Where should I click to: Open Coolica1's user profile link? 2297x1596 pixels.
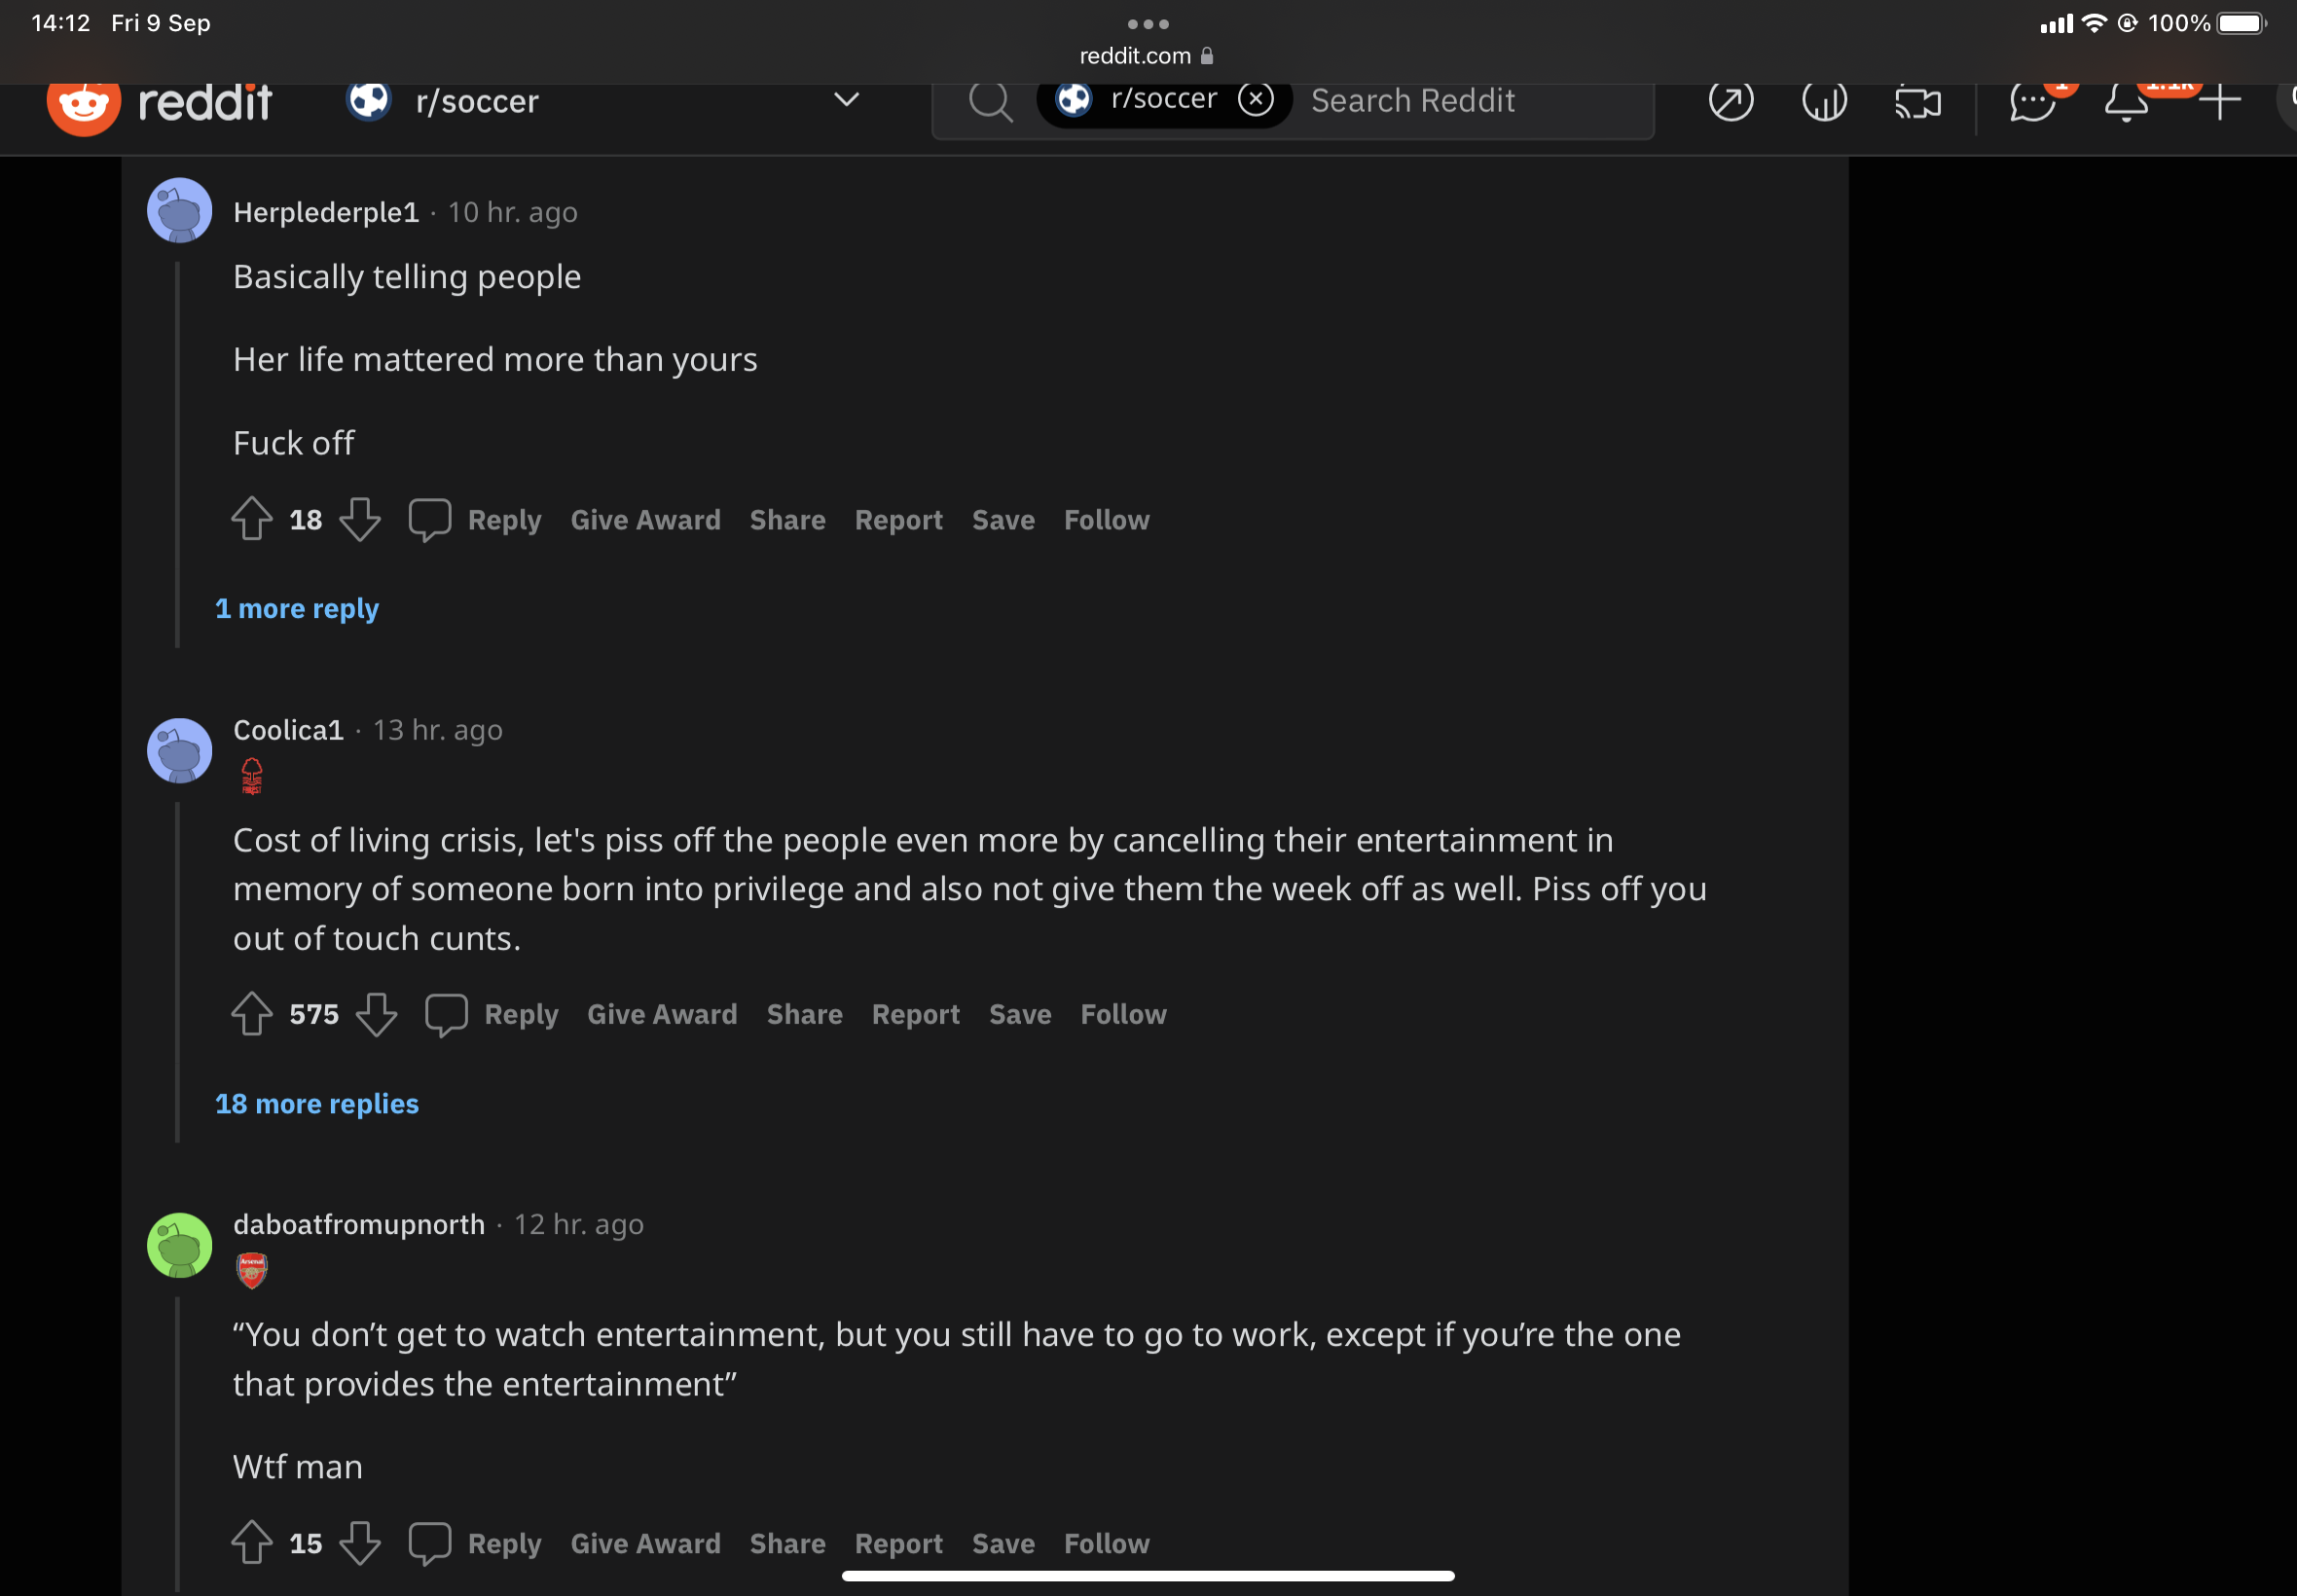click(x=288, y=730)
